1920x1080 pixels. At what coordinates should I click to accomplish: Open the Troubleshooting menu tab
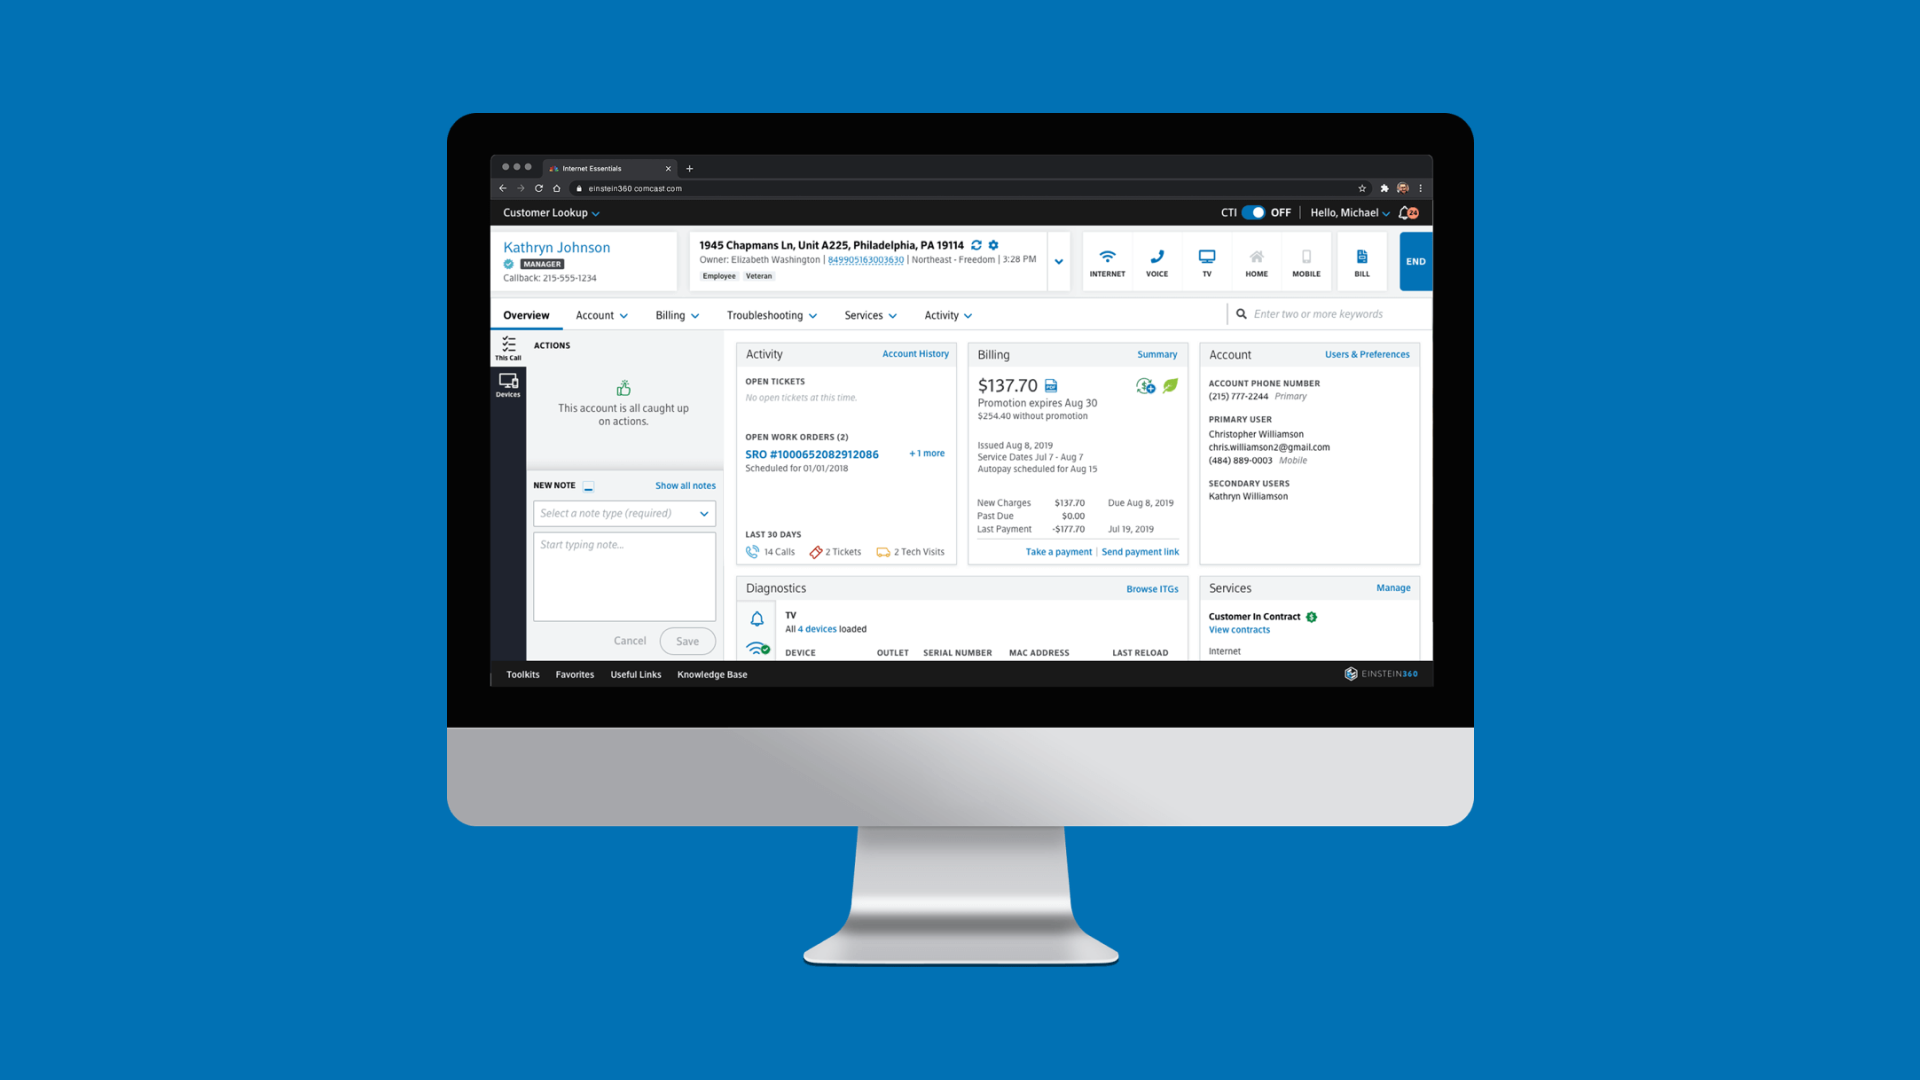[x=771, y=315]
